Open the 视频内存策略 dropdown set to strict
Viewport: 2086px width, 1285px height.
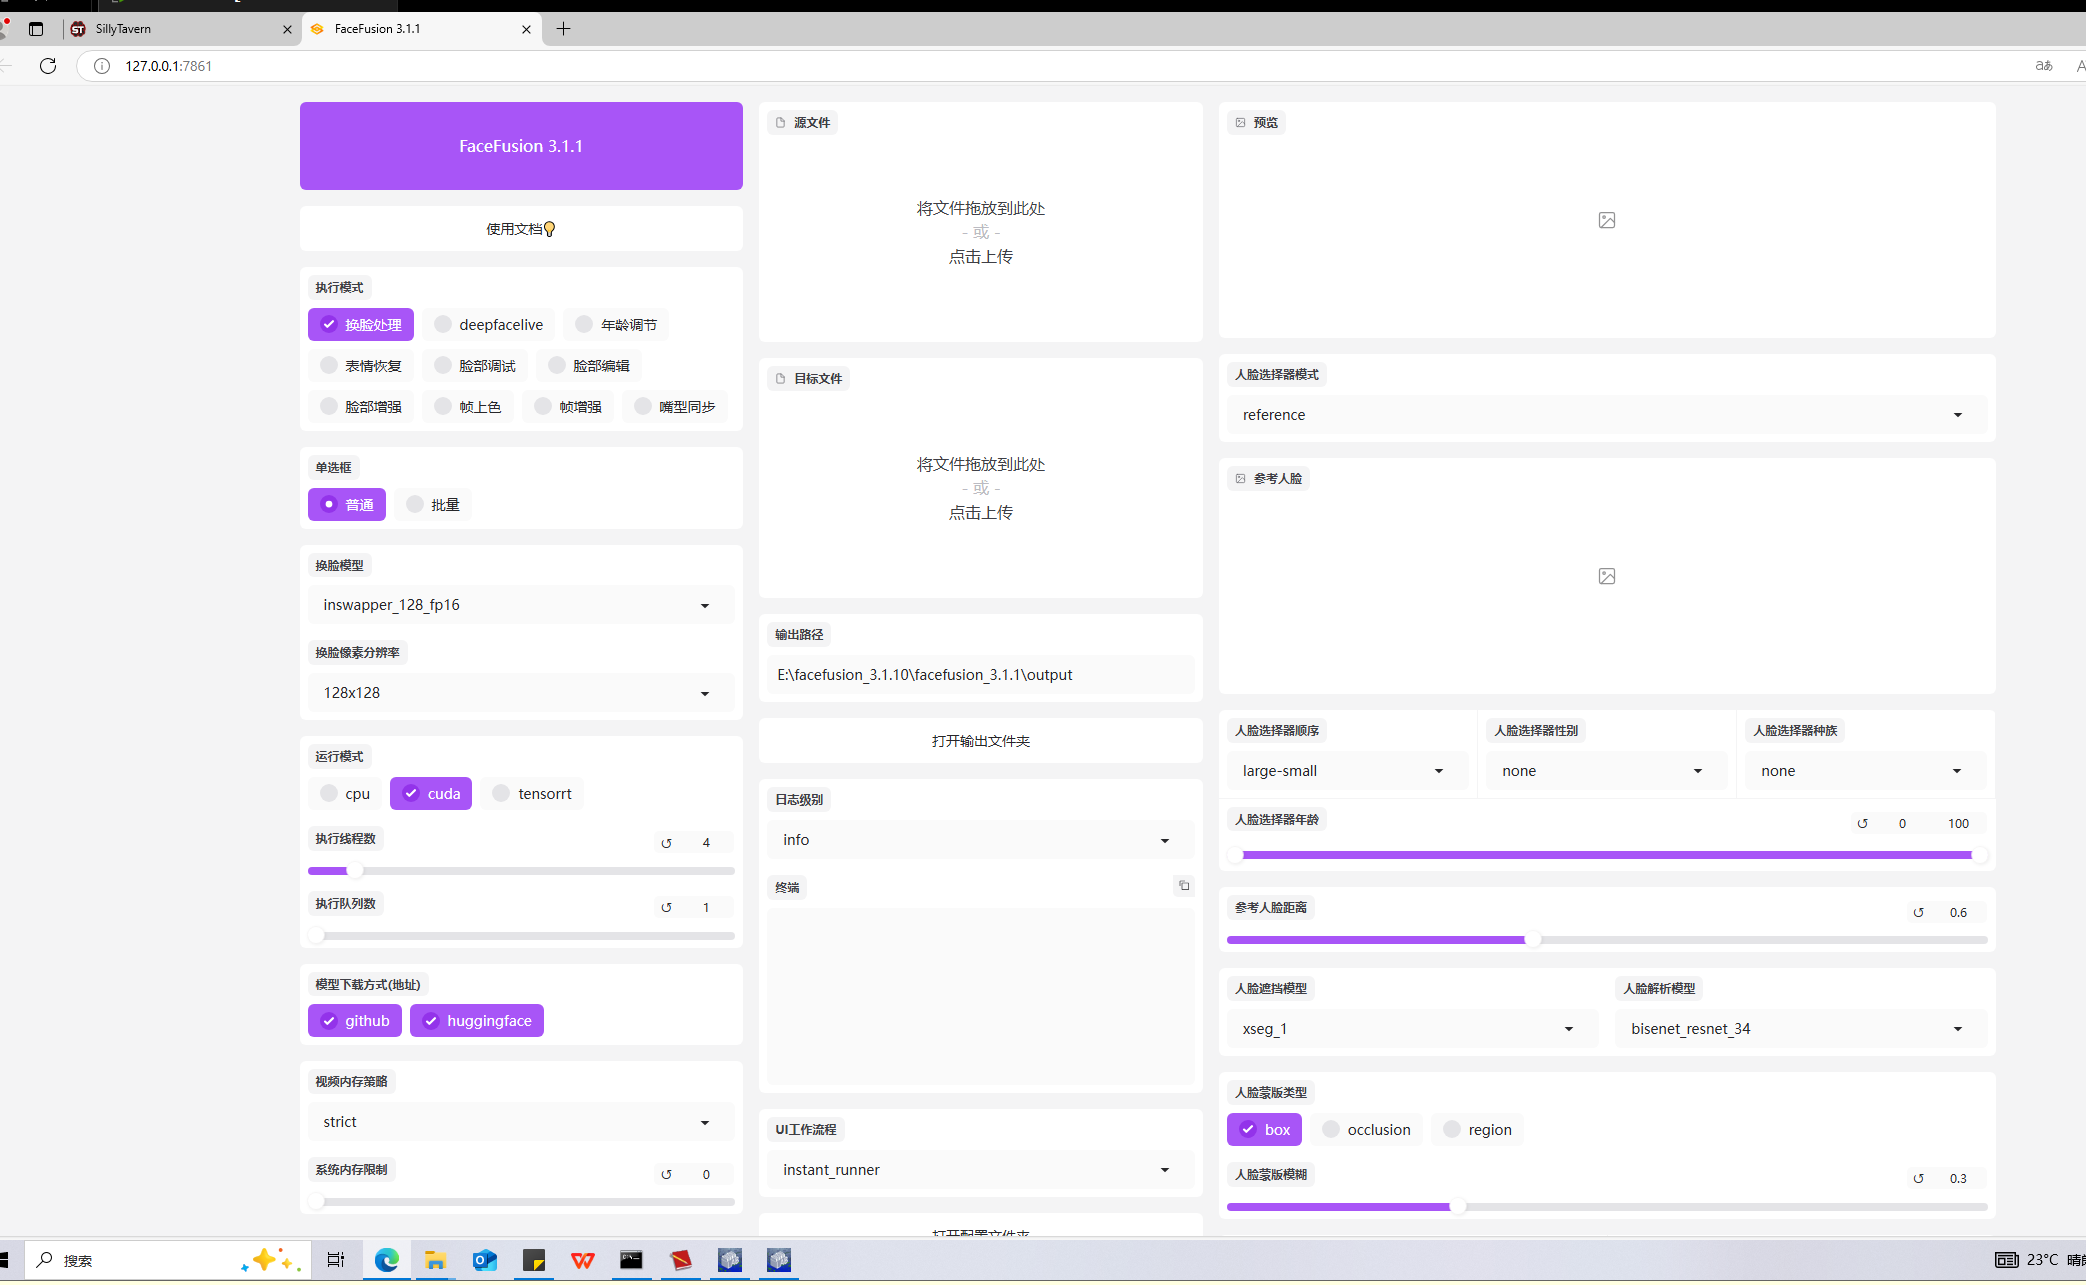coord(521,1122)
